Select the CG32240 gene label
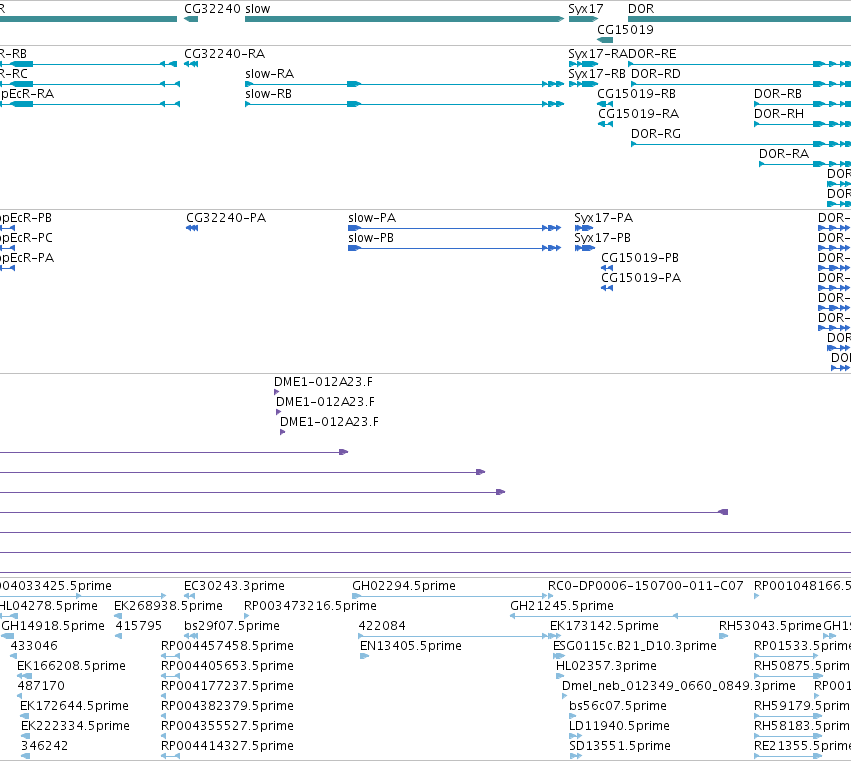 tap(213, 9)
